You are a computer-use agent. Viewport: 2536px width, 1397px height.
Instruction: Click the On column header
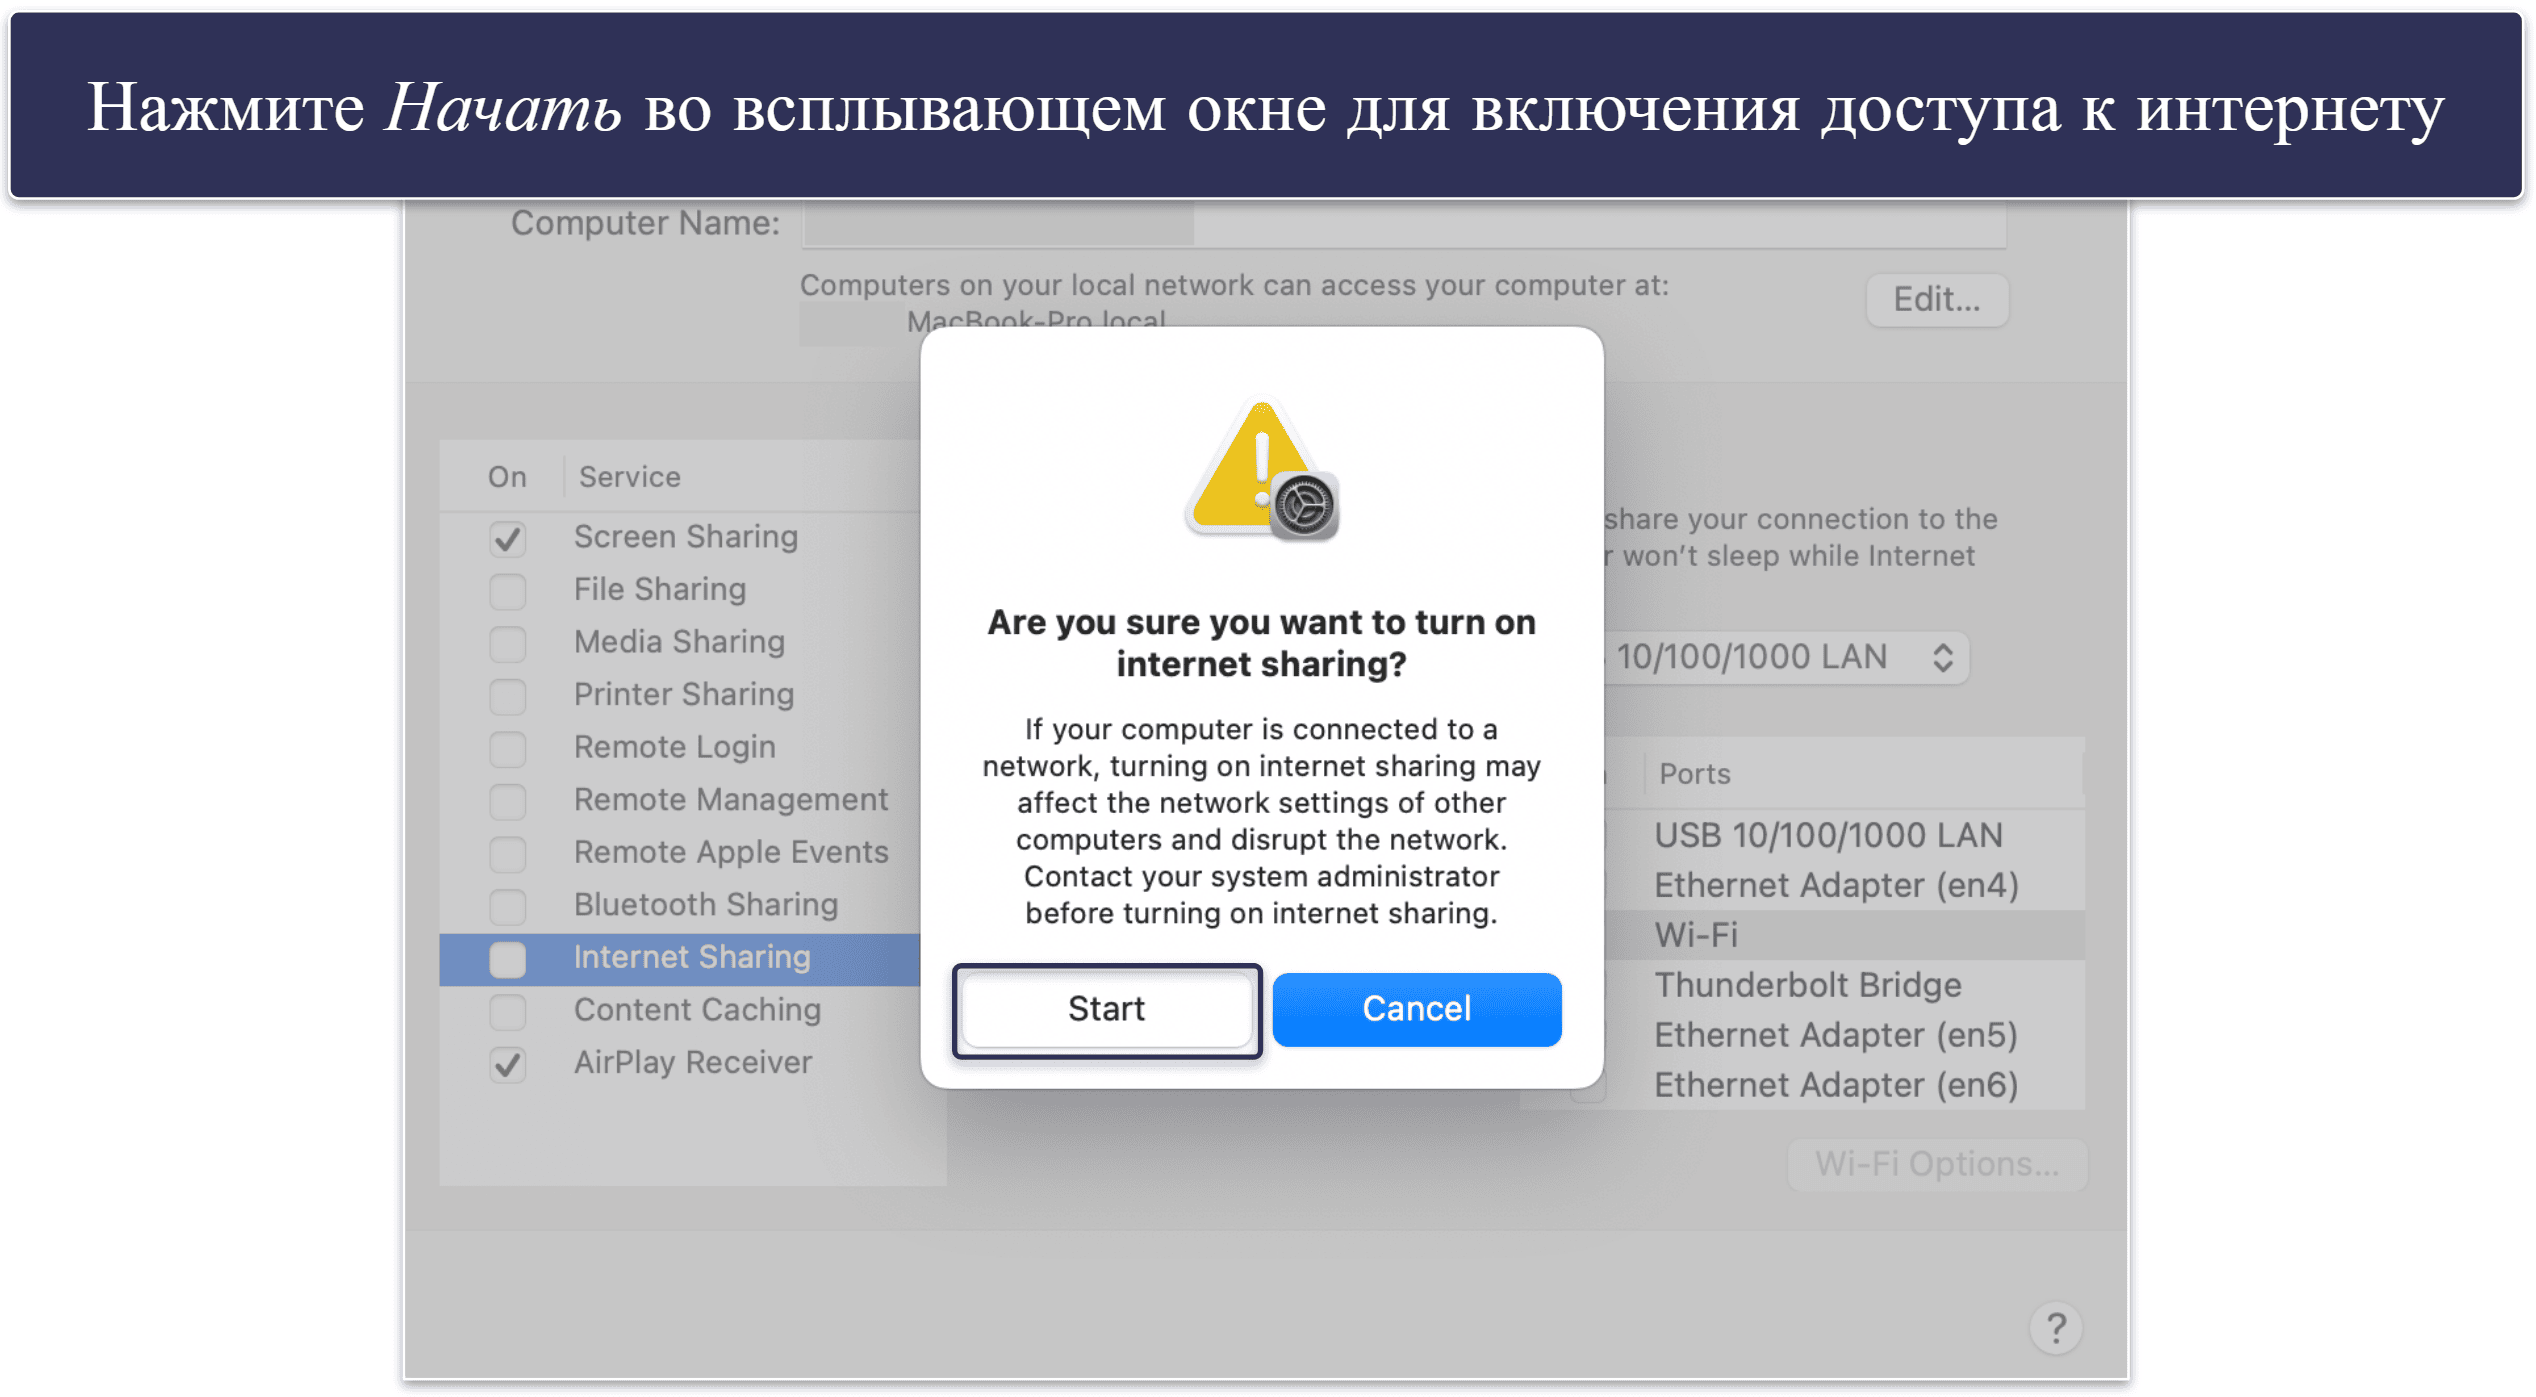coord(507,477)
